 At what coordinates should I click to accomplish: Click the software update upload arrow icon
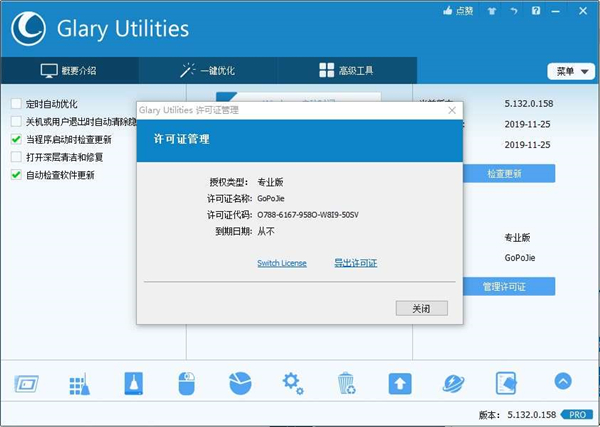[x=400, y=383]
